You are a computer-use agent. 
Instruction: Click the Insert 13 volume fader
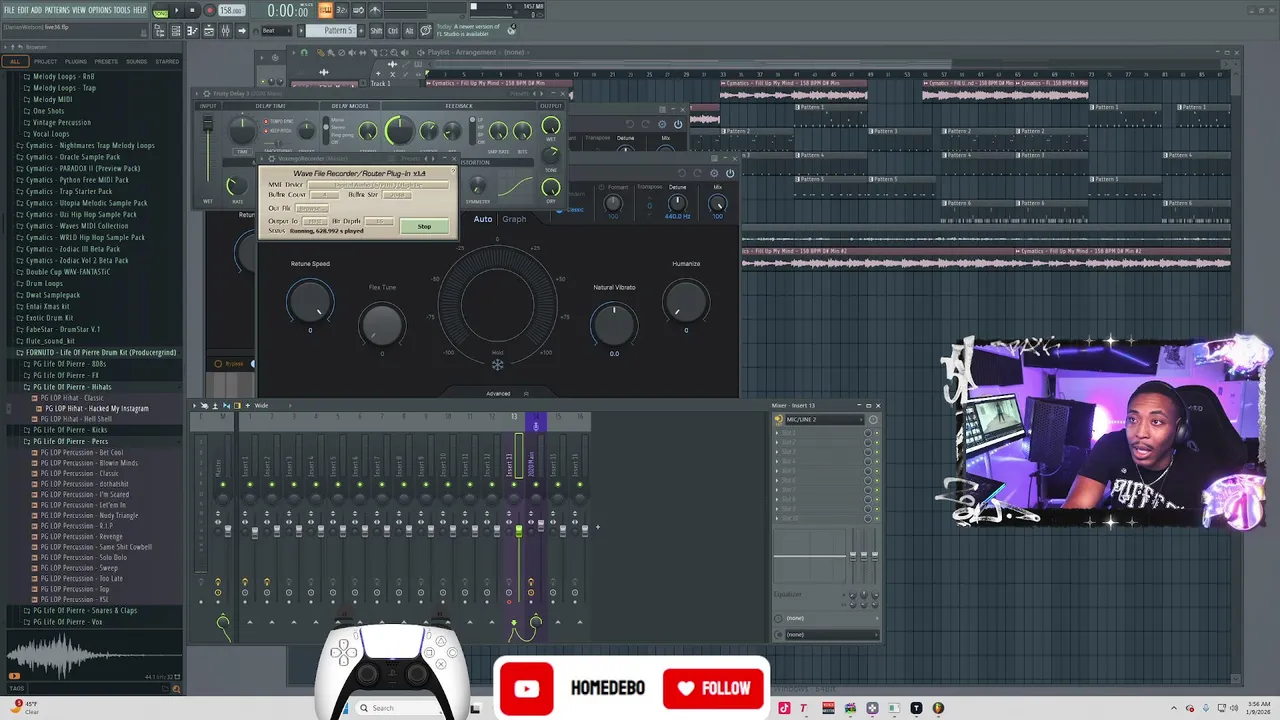[518, 532]
